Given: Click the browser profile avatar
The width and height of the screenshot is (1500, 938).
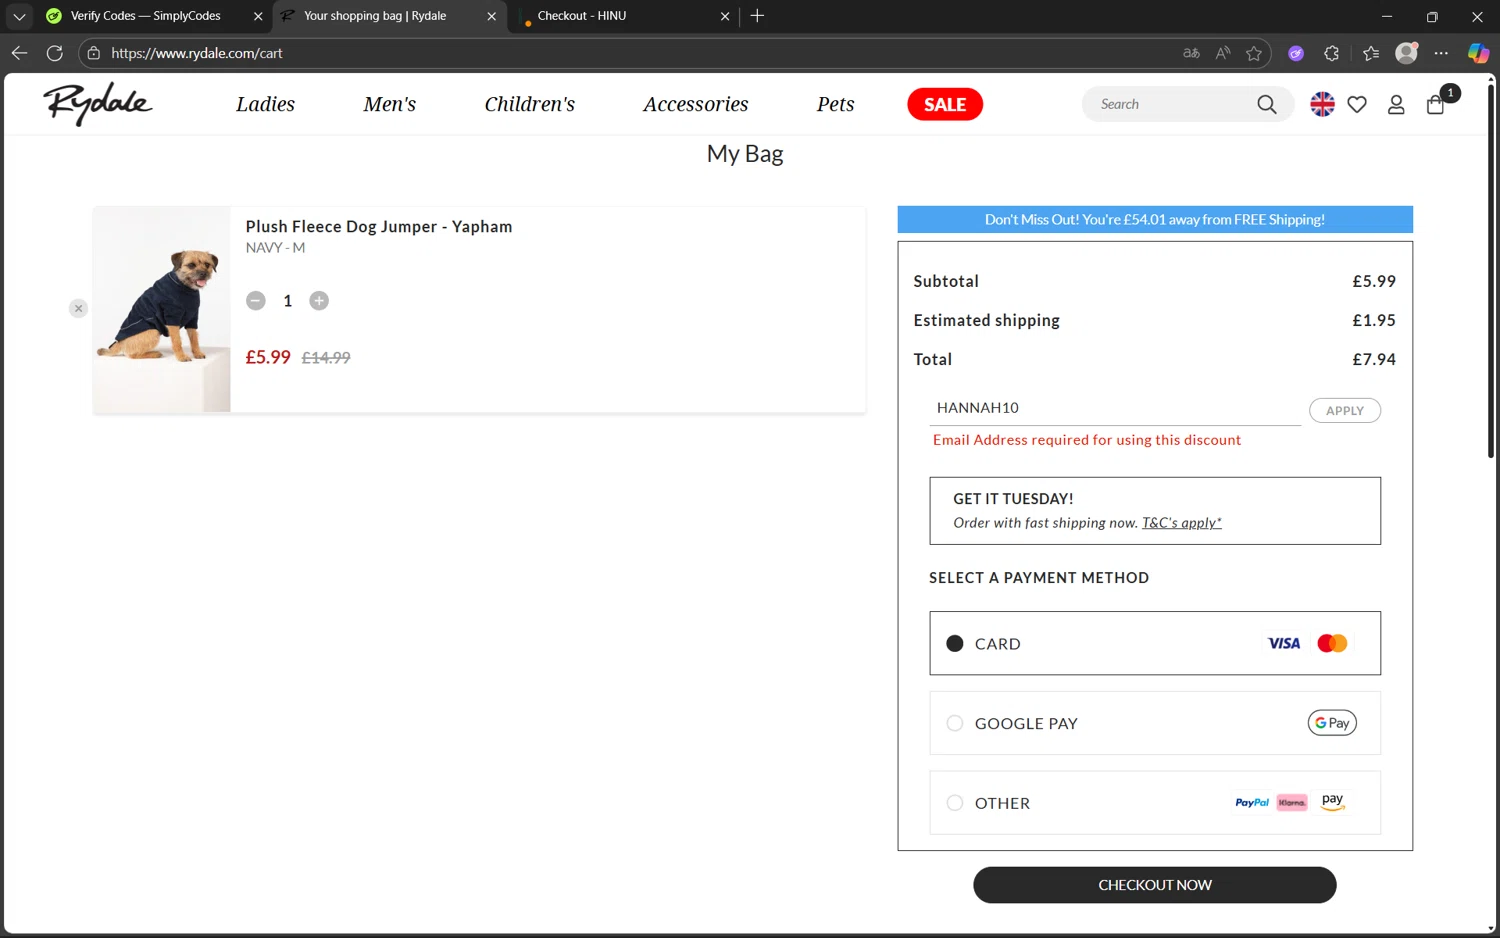Looking at the screenshot, I should click(x=1406, y=53).
